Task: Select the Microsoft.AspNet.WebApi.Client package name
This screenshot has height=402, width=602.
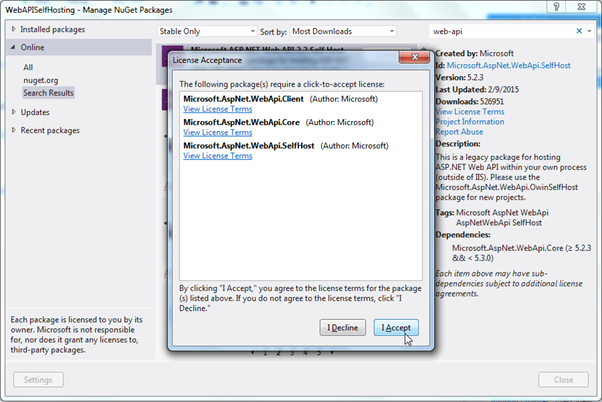Action: (x=243, y=99)
